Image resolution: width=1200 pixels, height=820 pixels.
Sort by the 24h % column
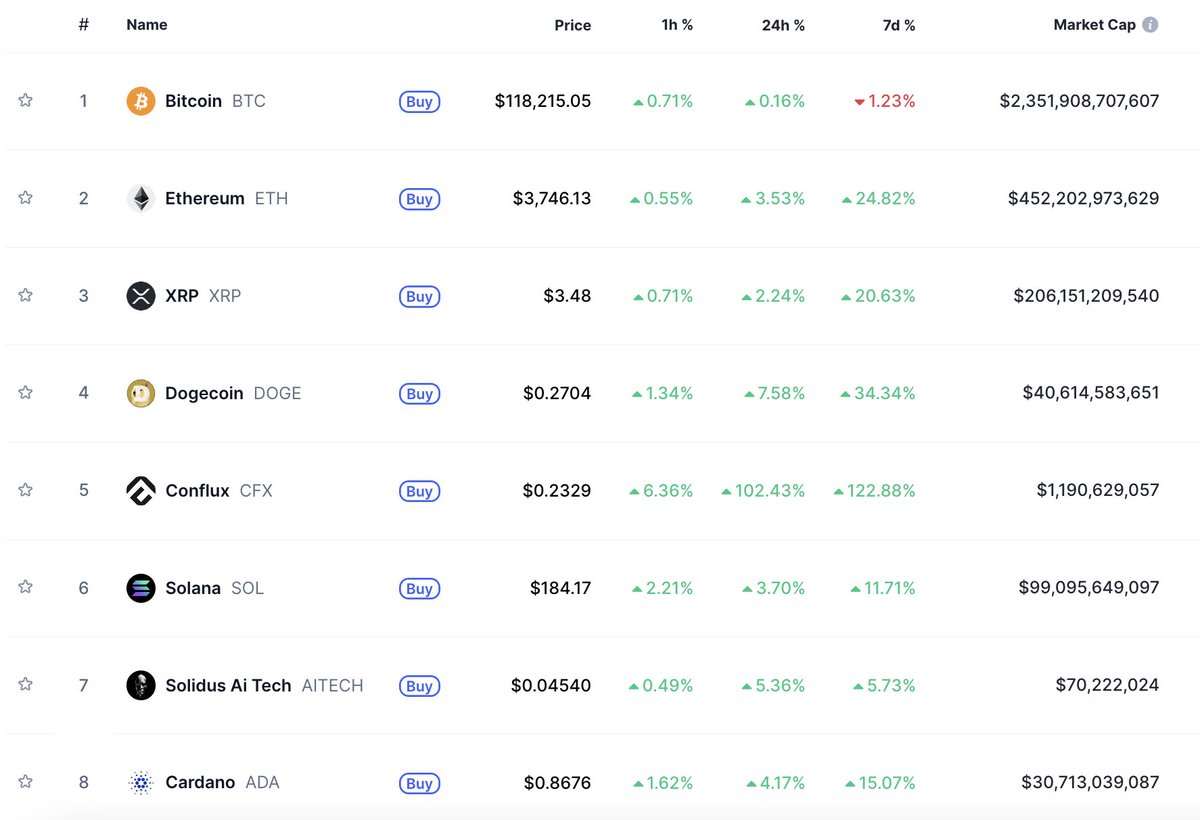(783, 25)
